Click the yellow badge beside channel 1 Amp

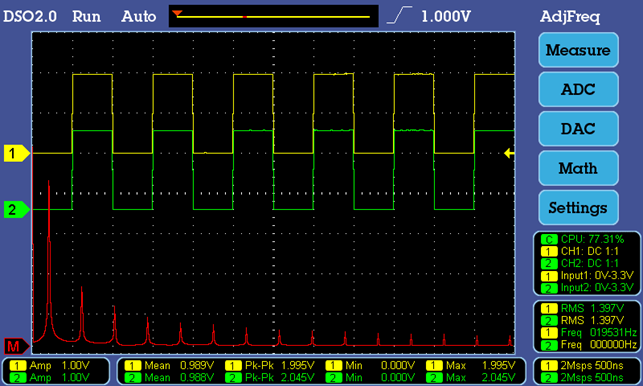[x=18, y=366]
